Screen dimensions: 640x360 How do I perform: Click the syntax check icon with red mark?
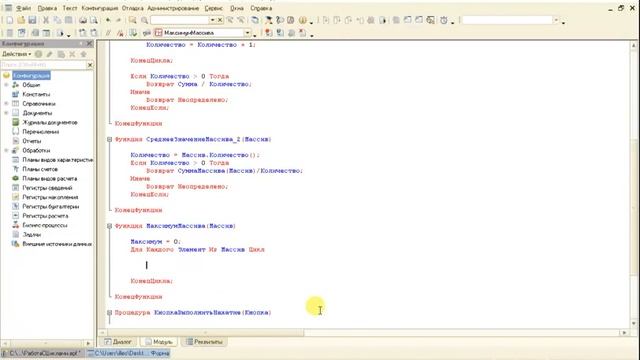pos(120,33)
